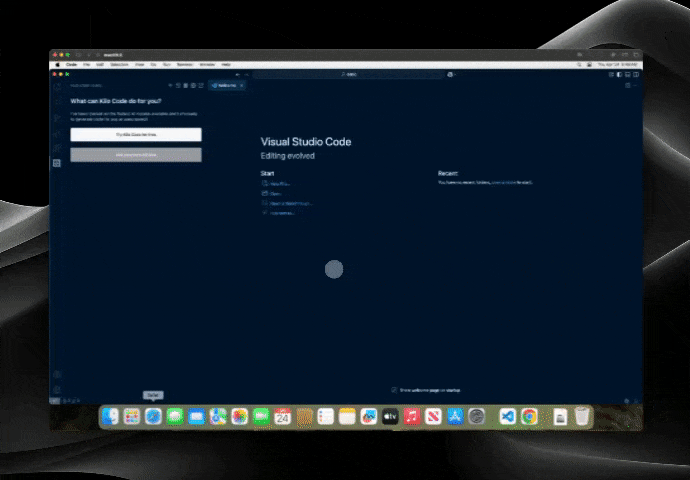The height and width of the screenshot is (480, 690).
Task: Launch Safari from the dock
Action: point(153,416)
